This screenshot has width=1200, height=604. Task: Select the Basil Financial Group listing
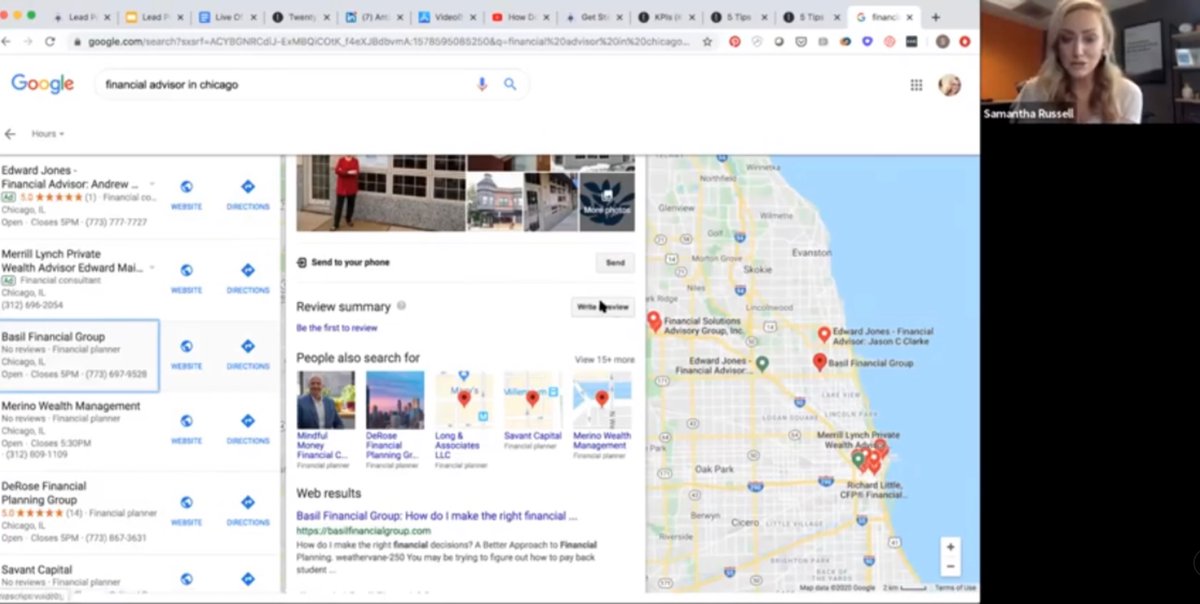pyautogui.click(x=79, y=356)
